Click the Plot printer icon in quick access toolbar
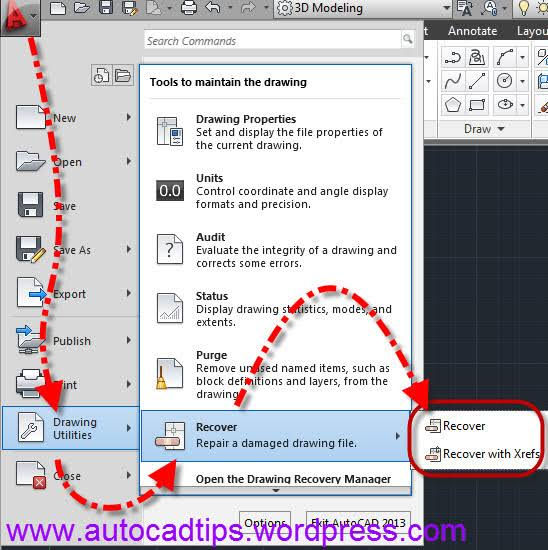 pos(189,8)
